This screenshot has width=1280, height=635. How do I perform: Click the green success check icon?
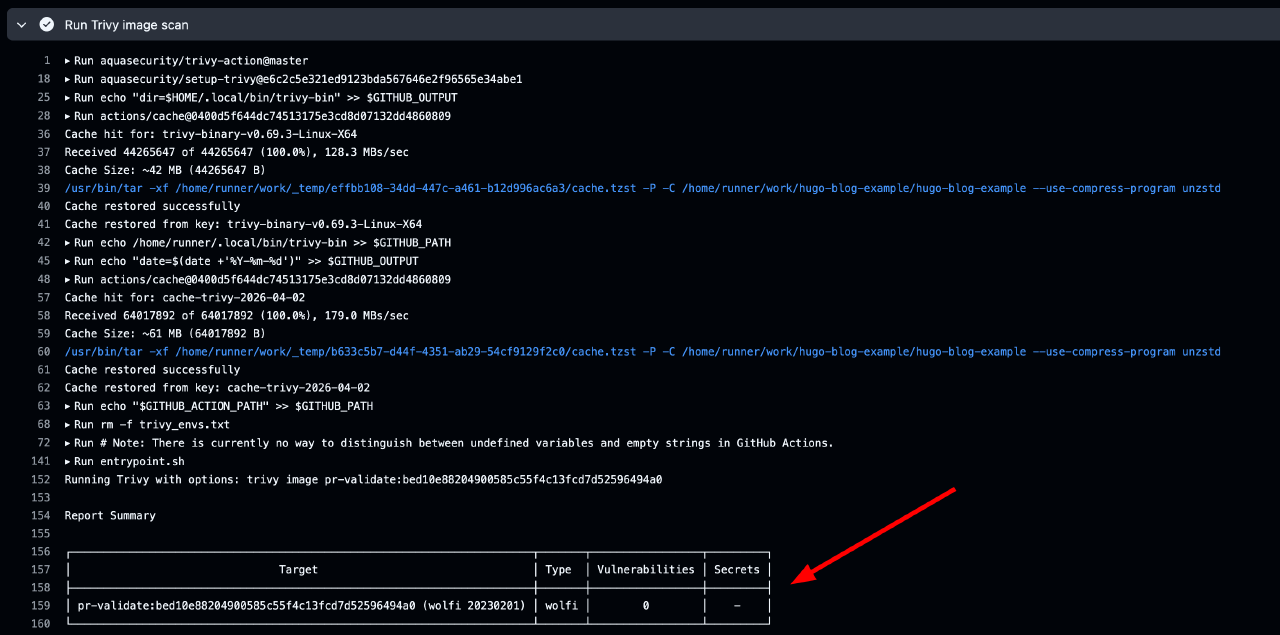tap(46, 24)
